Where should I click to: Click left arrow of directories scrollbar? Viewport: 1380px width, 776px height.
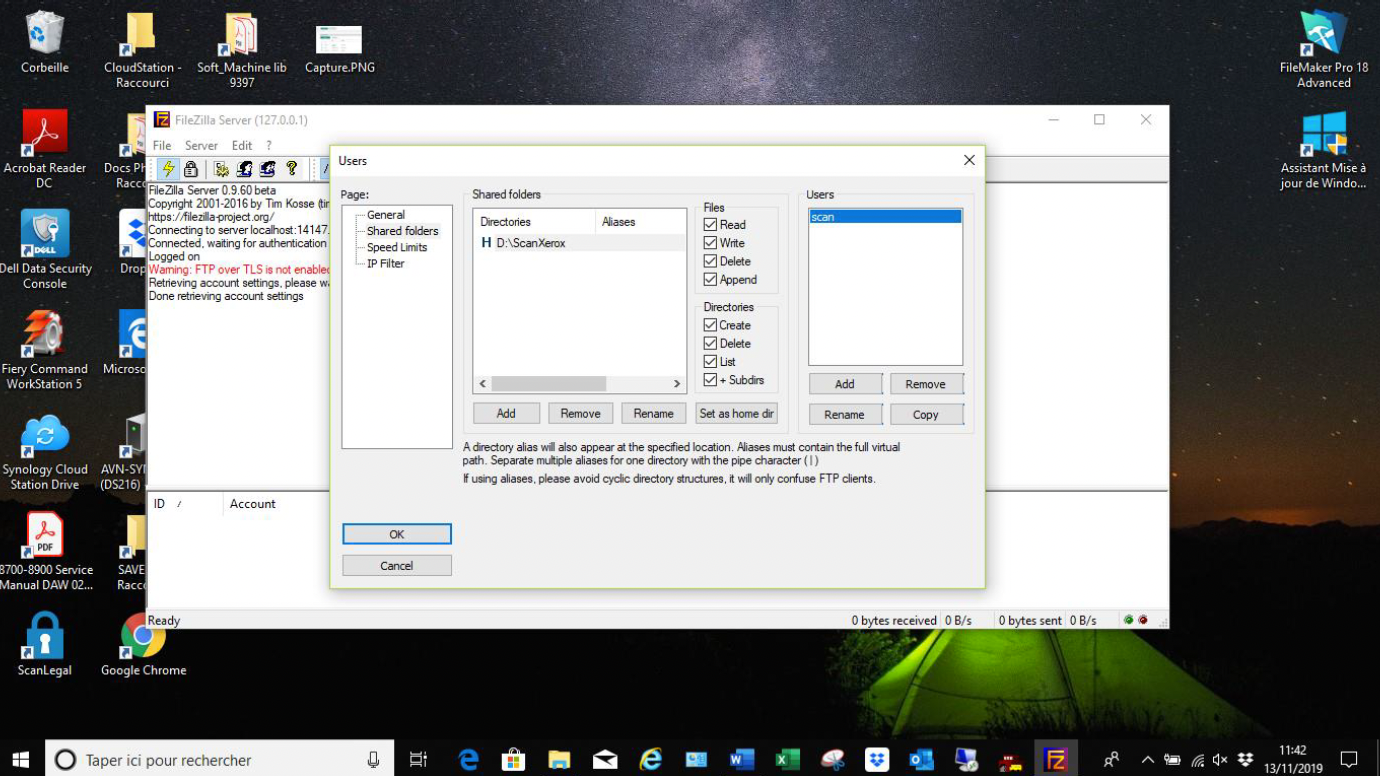[483, 384]
